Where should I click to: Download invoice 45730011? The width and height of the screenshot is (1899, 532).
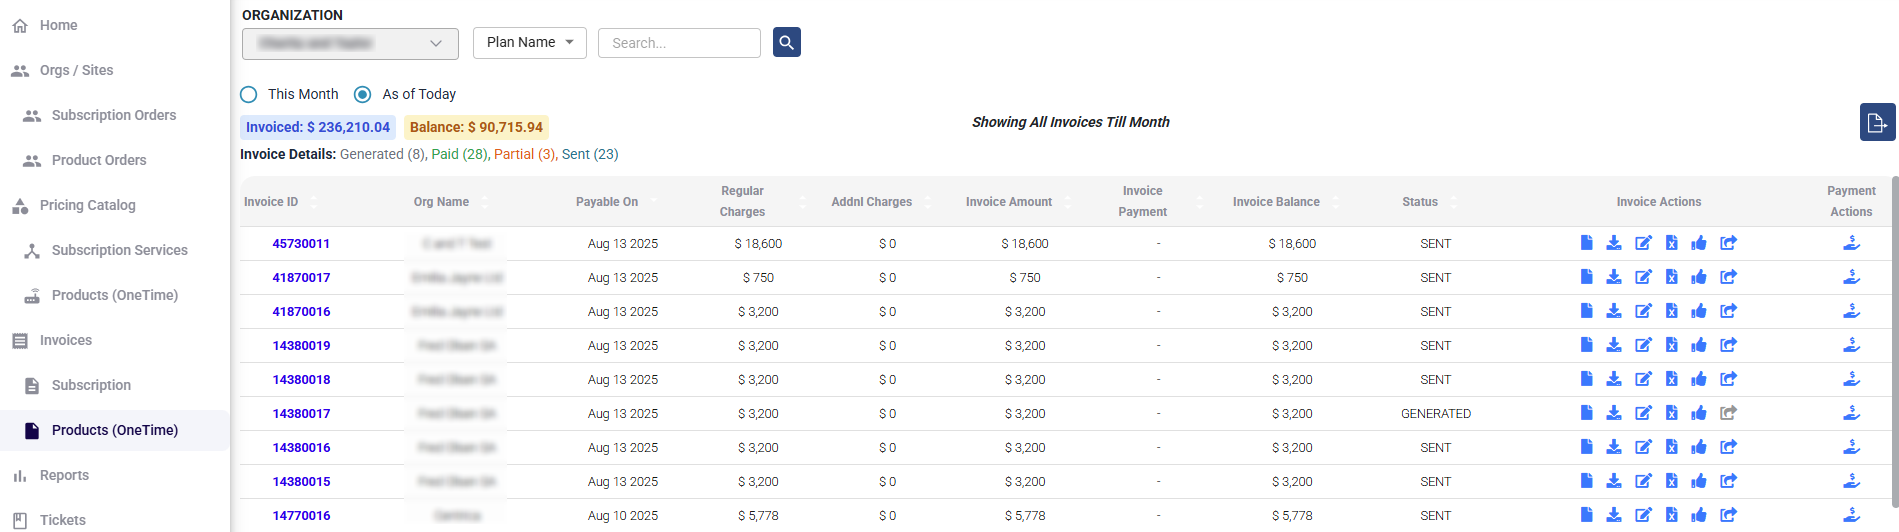click(1613, 243)
